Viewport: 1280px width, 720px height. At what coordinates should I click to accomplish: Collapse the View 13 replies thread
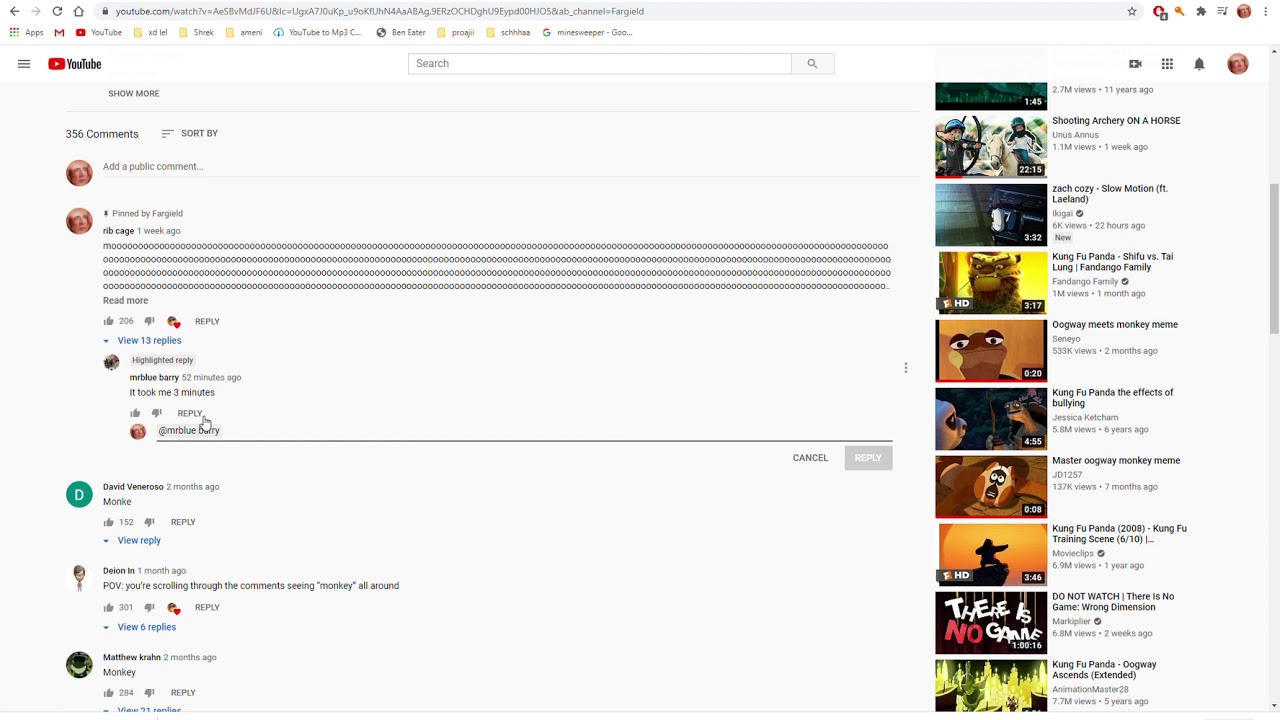click(x=142, y=340)
